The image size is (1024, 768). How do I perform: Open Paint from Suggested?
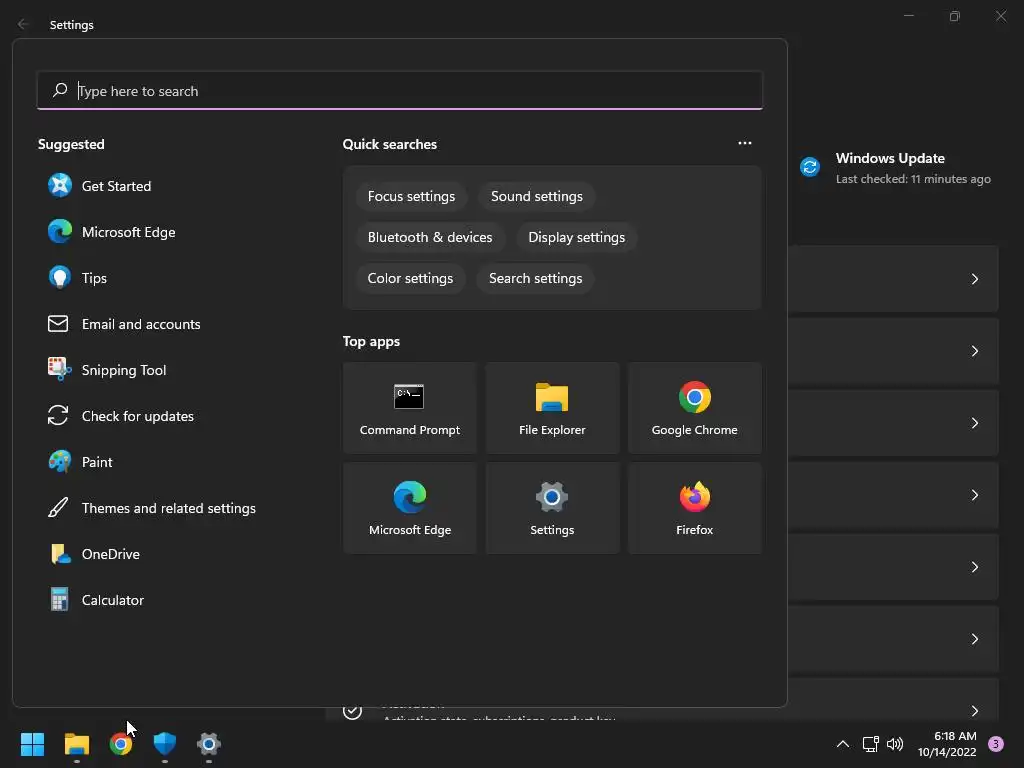coord(97,462)
